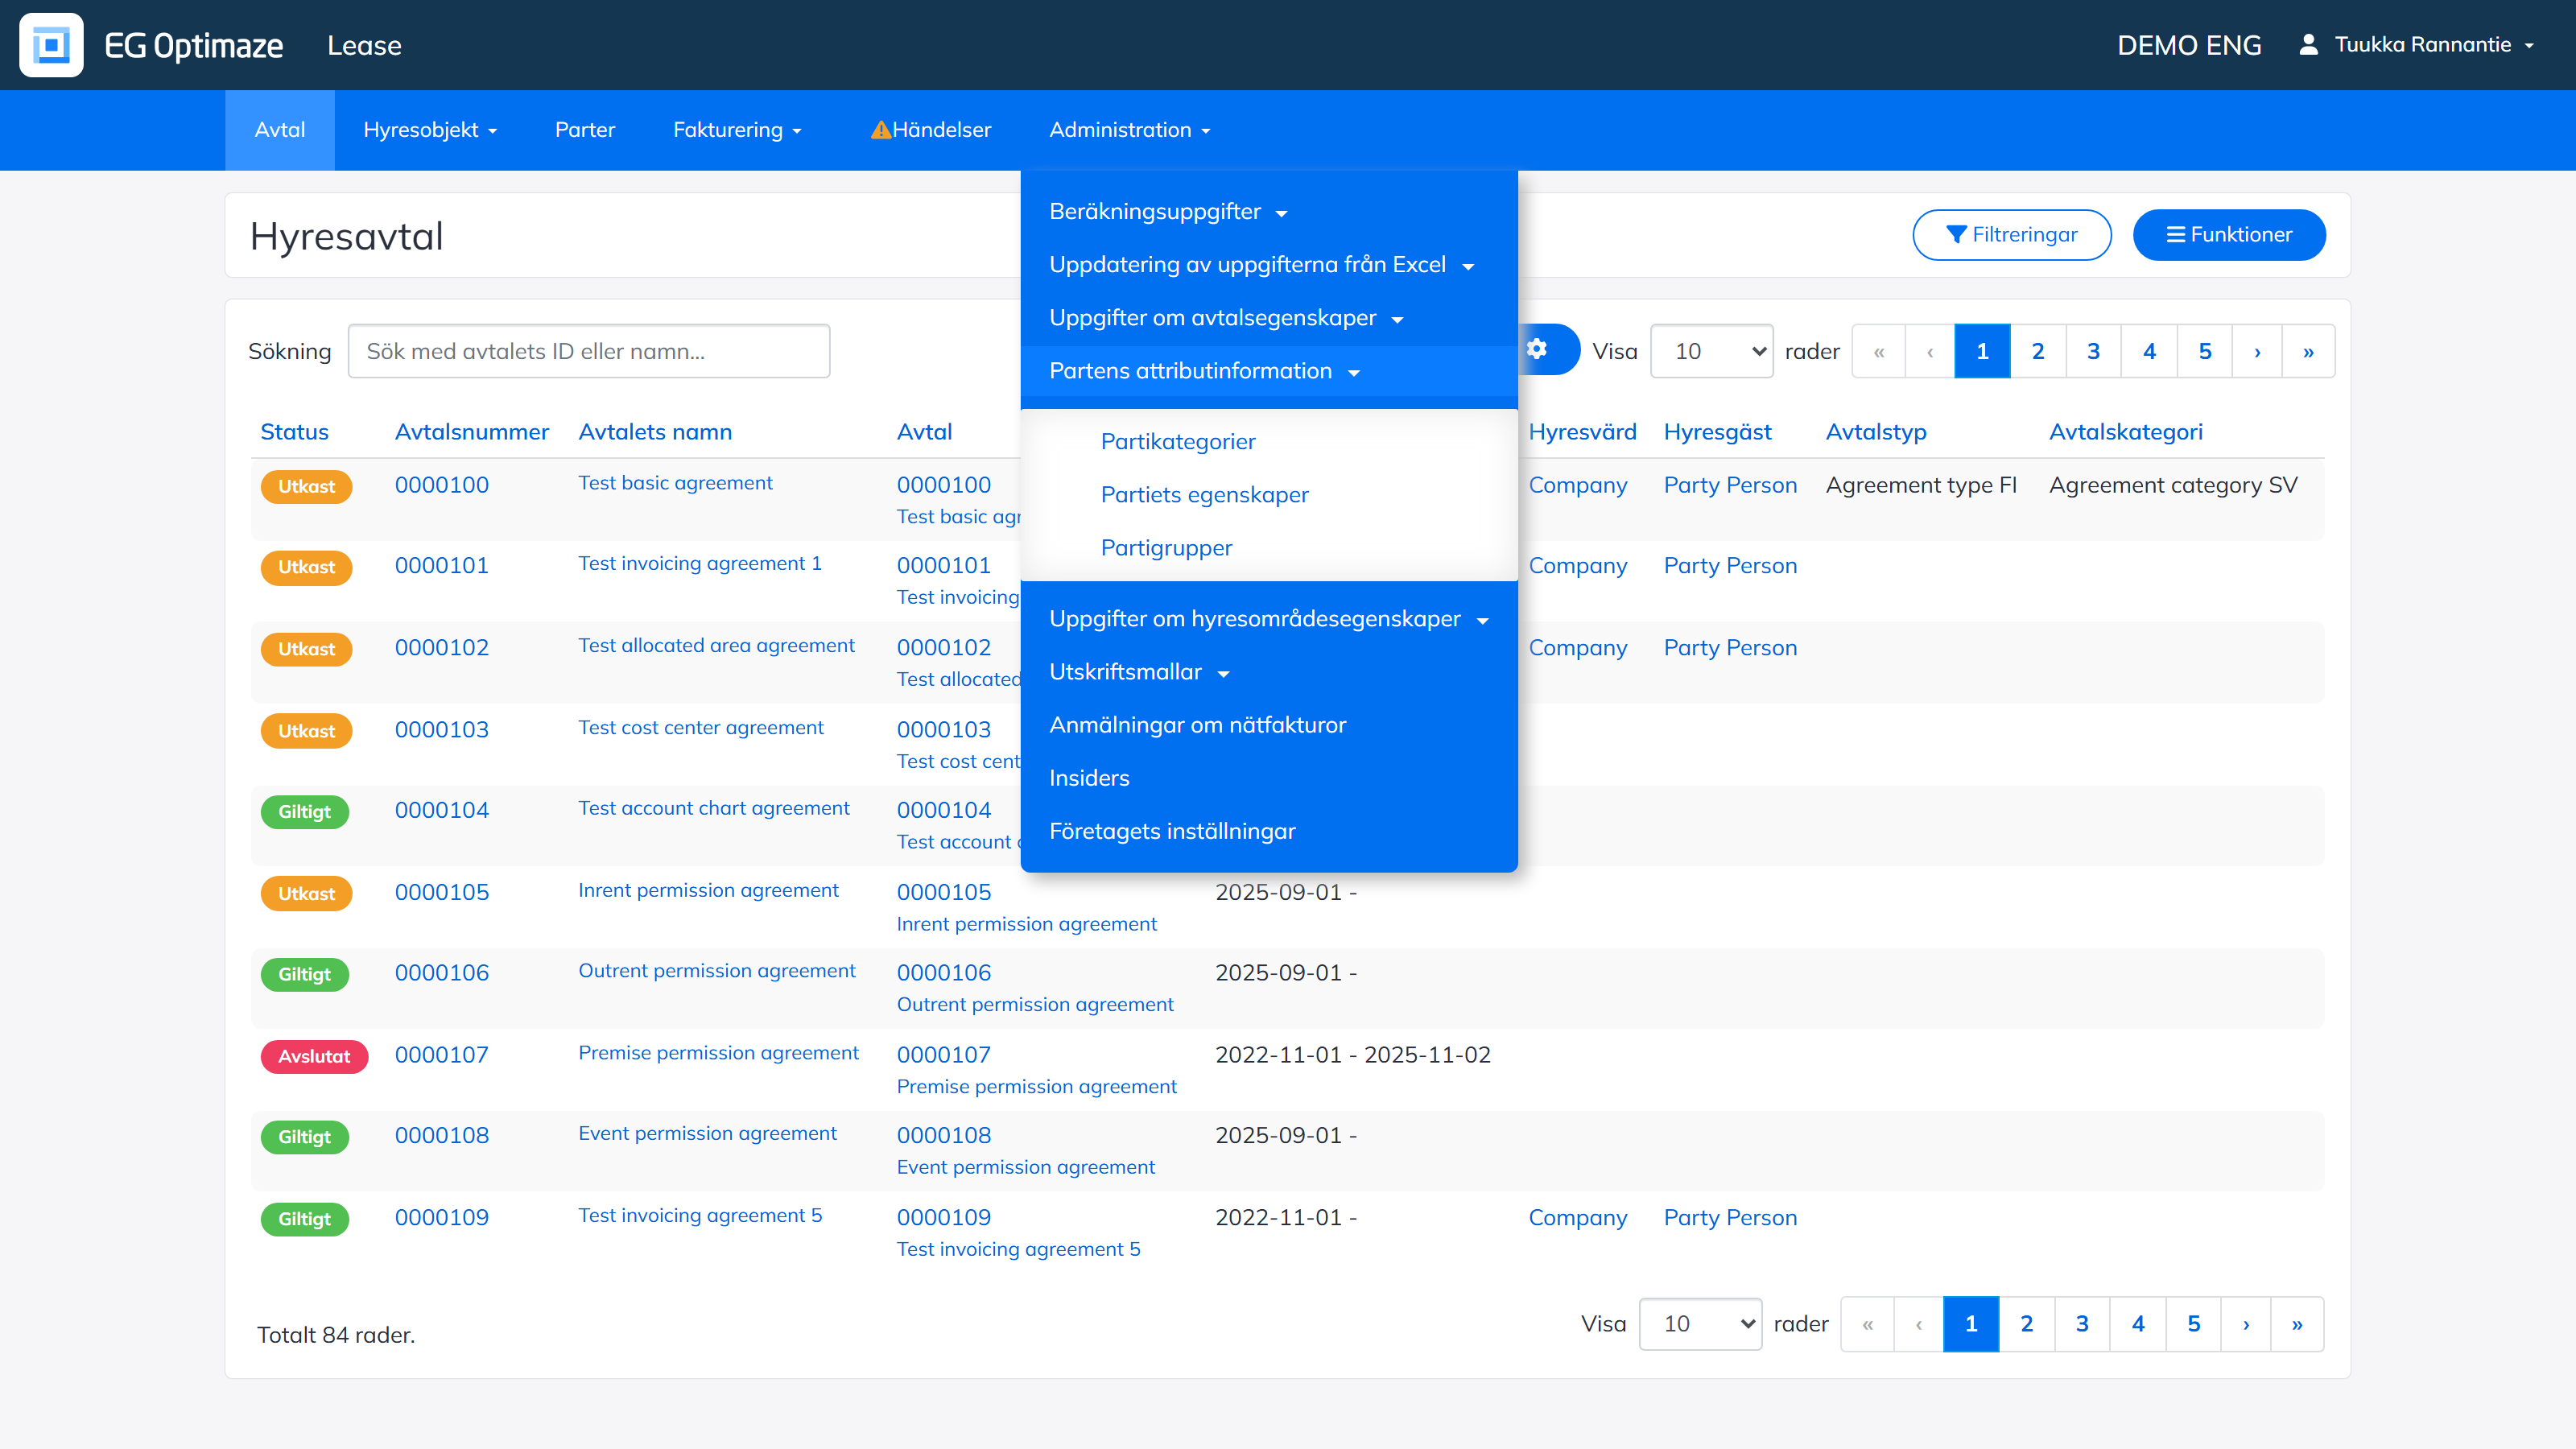Image resolution: width=2576 pixels, height=1449 pixels.
Task: Go to page 2 in top pagination
Action: coord(2037,351)
